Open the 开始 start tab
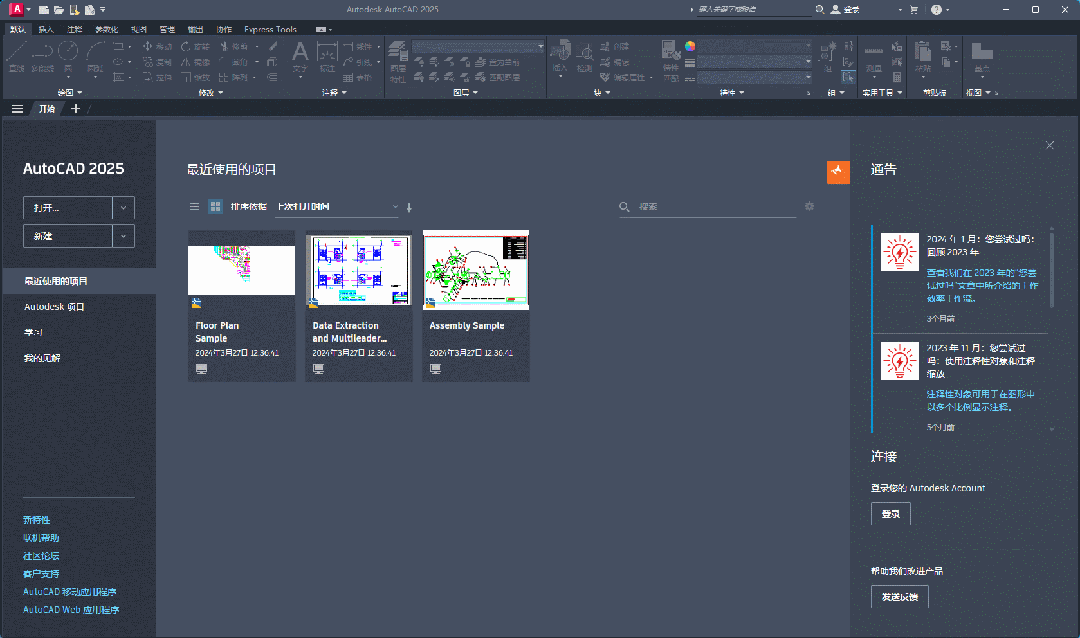Screen dimensions: 1080x638 (47, 109)
